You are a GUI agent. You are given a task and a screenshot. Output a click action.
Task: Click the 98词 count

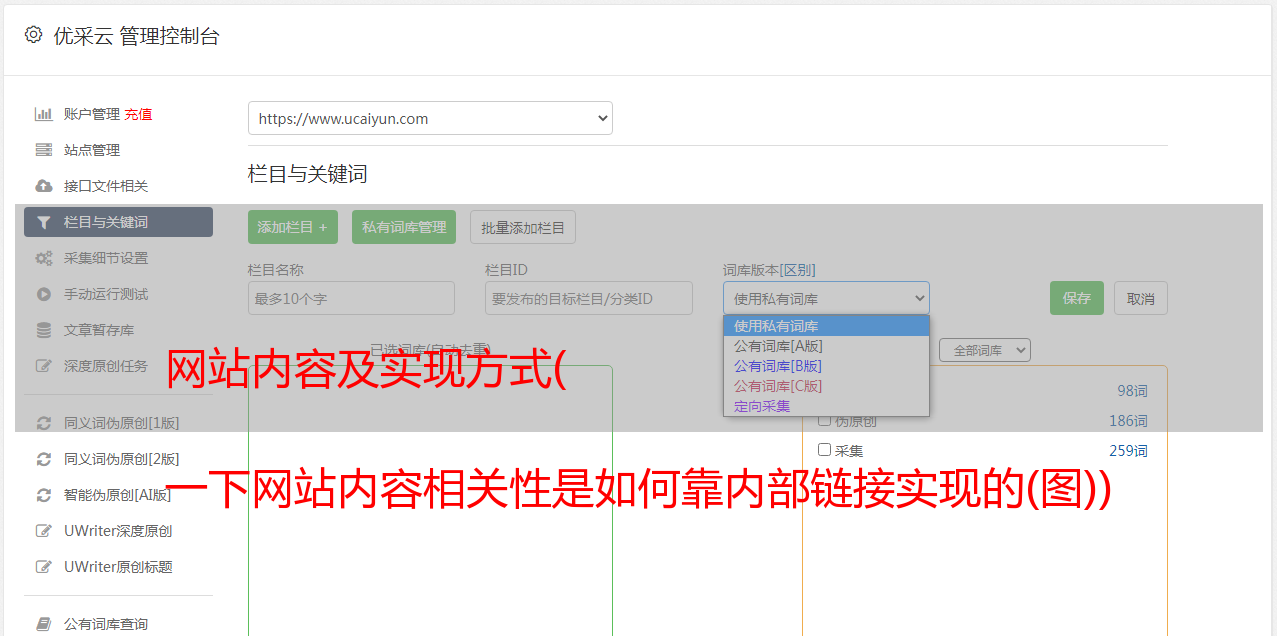click(x=1132, y=391)
